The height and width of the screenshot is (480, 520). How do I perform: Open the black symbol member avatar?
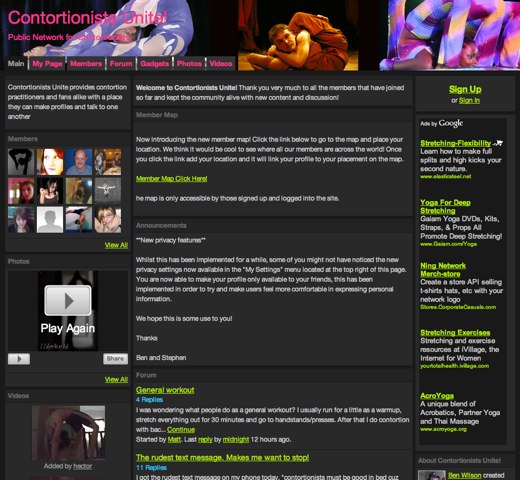[21, 162]
